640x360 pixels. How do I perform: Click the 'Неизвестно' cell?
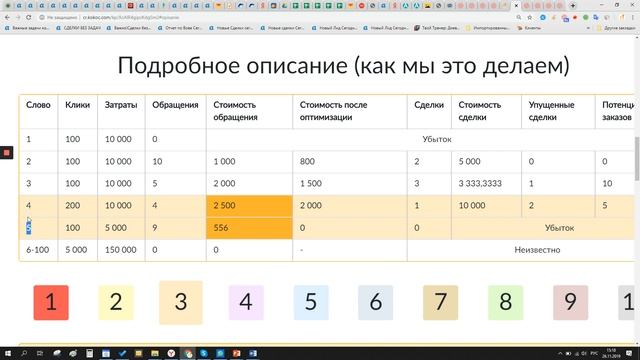point(537,250)
